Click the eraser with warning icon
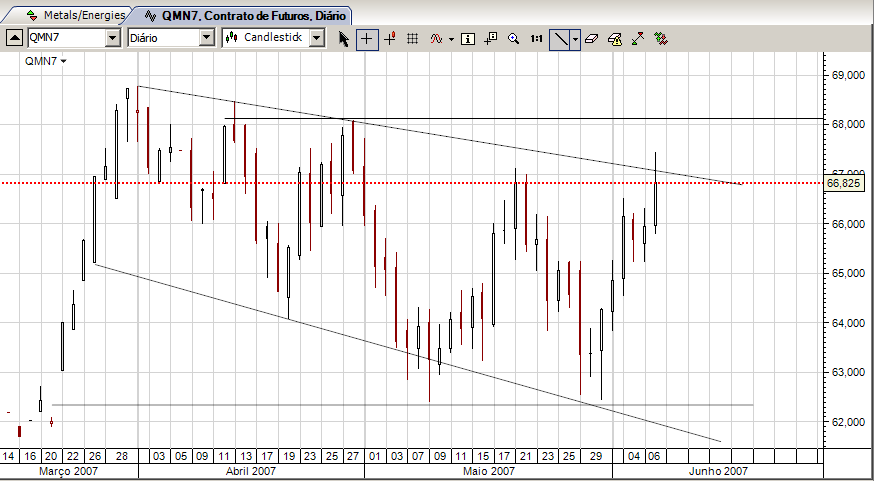 615,39
